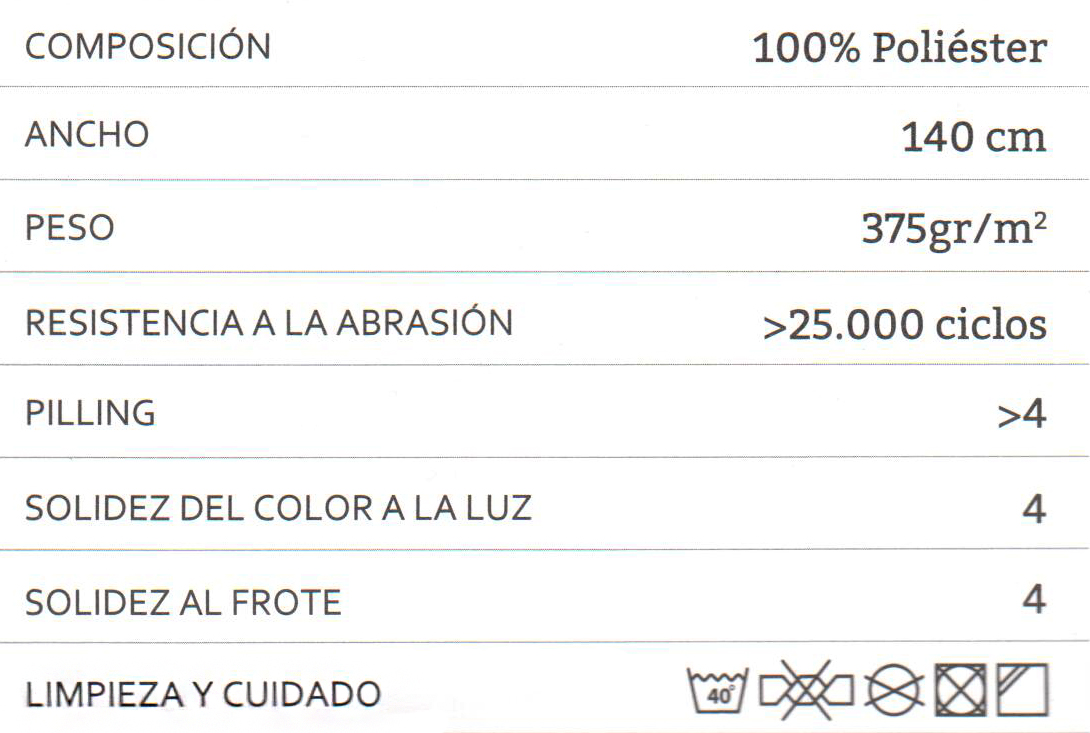The image size is (1090, 733).
Task: Select the 100% Poliéster value
Action: coord(899,48)
